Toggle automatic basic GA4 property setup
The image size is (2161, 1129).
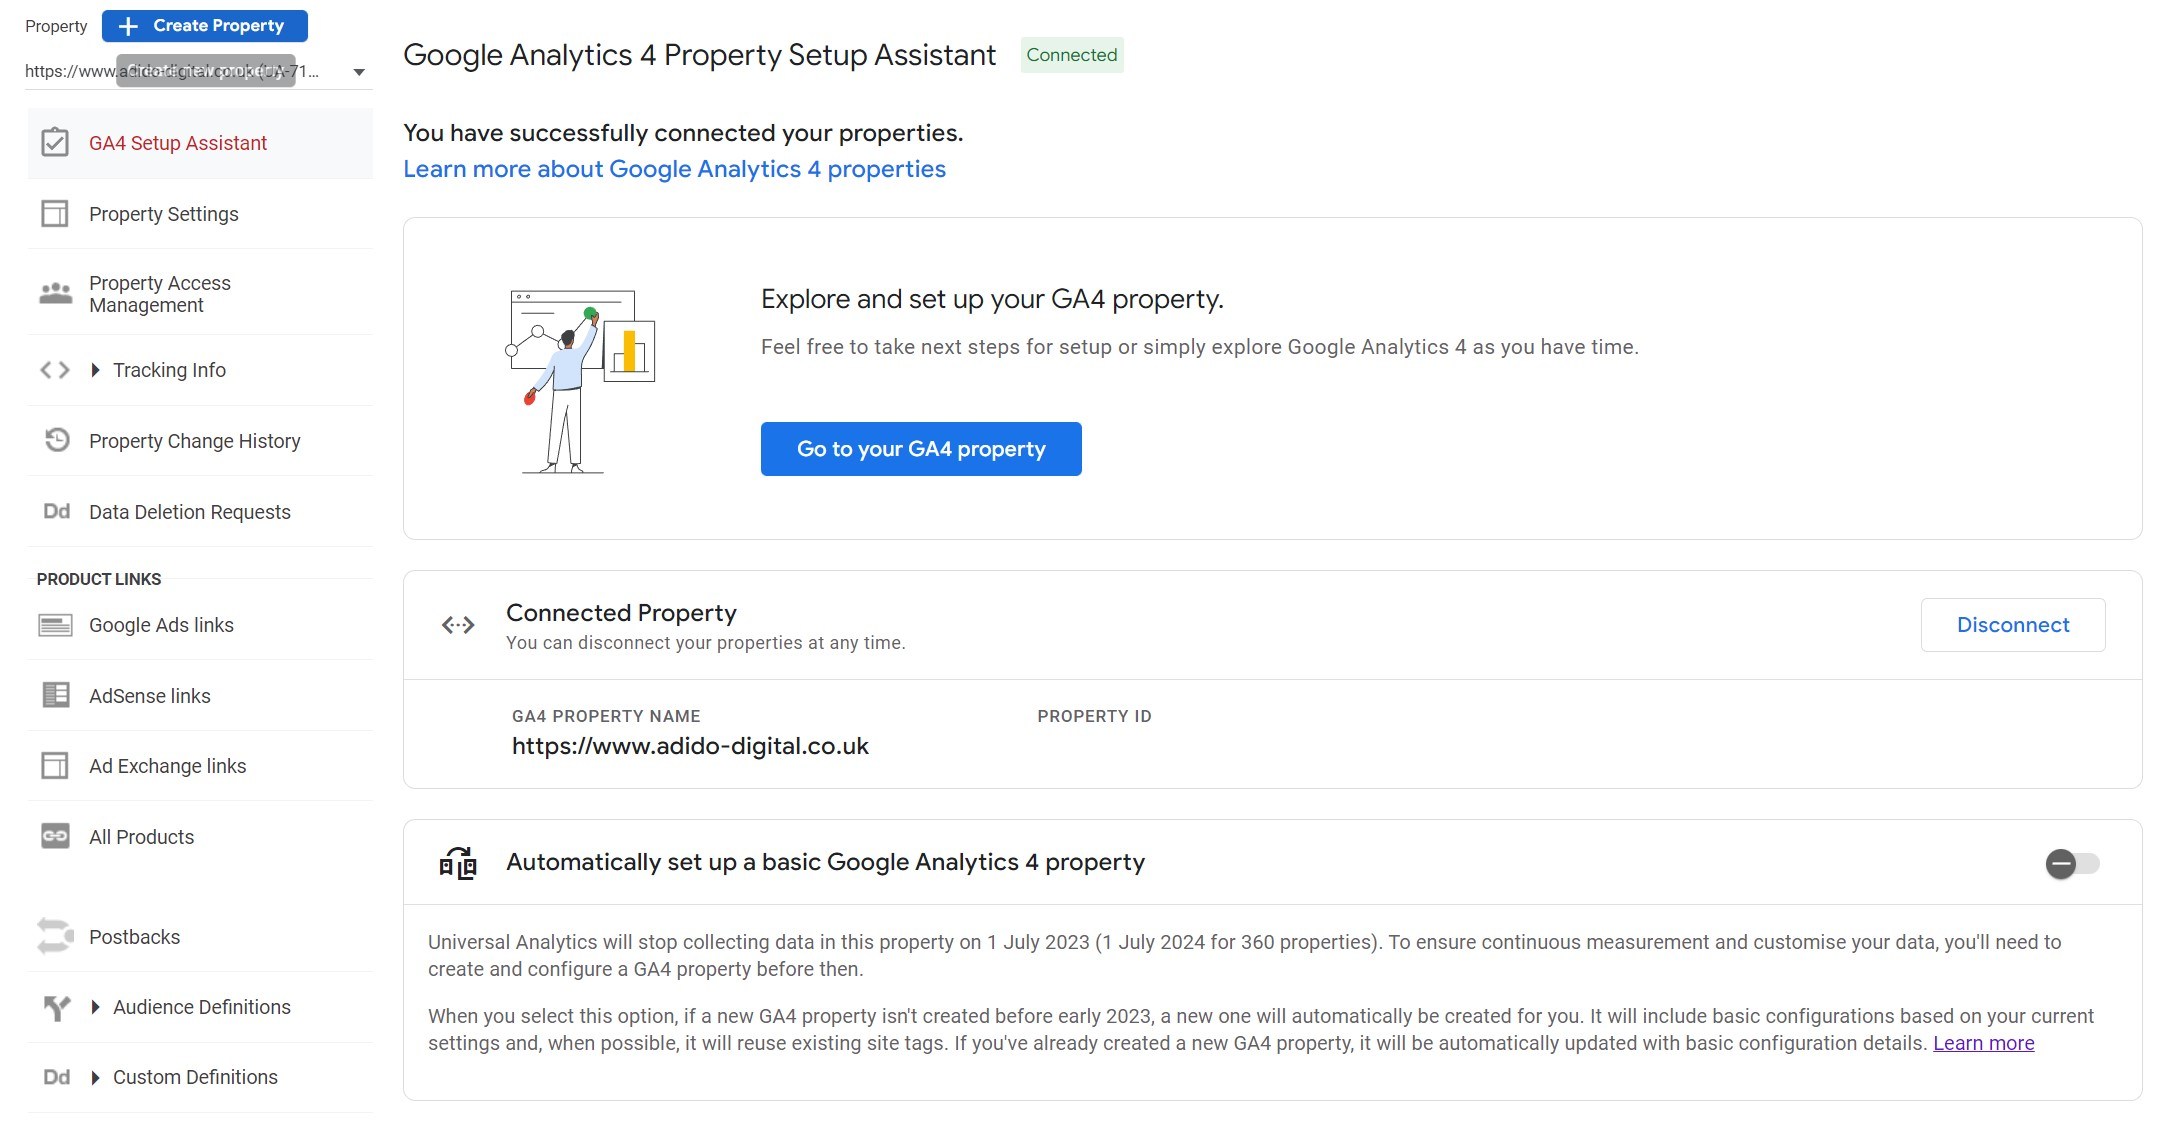(x=2072, y=863)
